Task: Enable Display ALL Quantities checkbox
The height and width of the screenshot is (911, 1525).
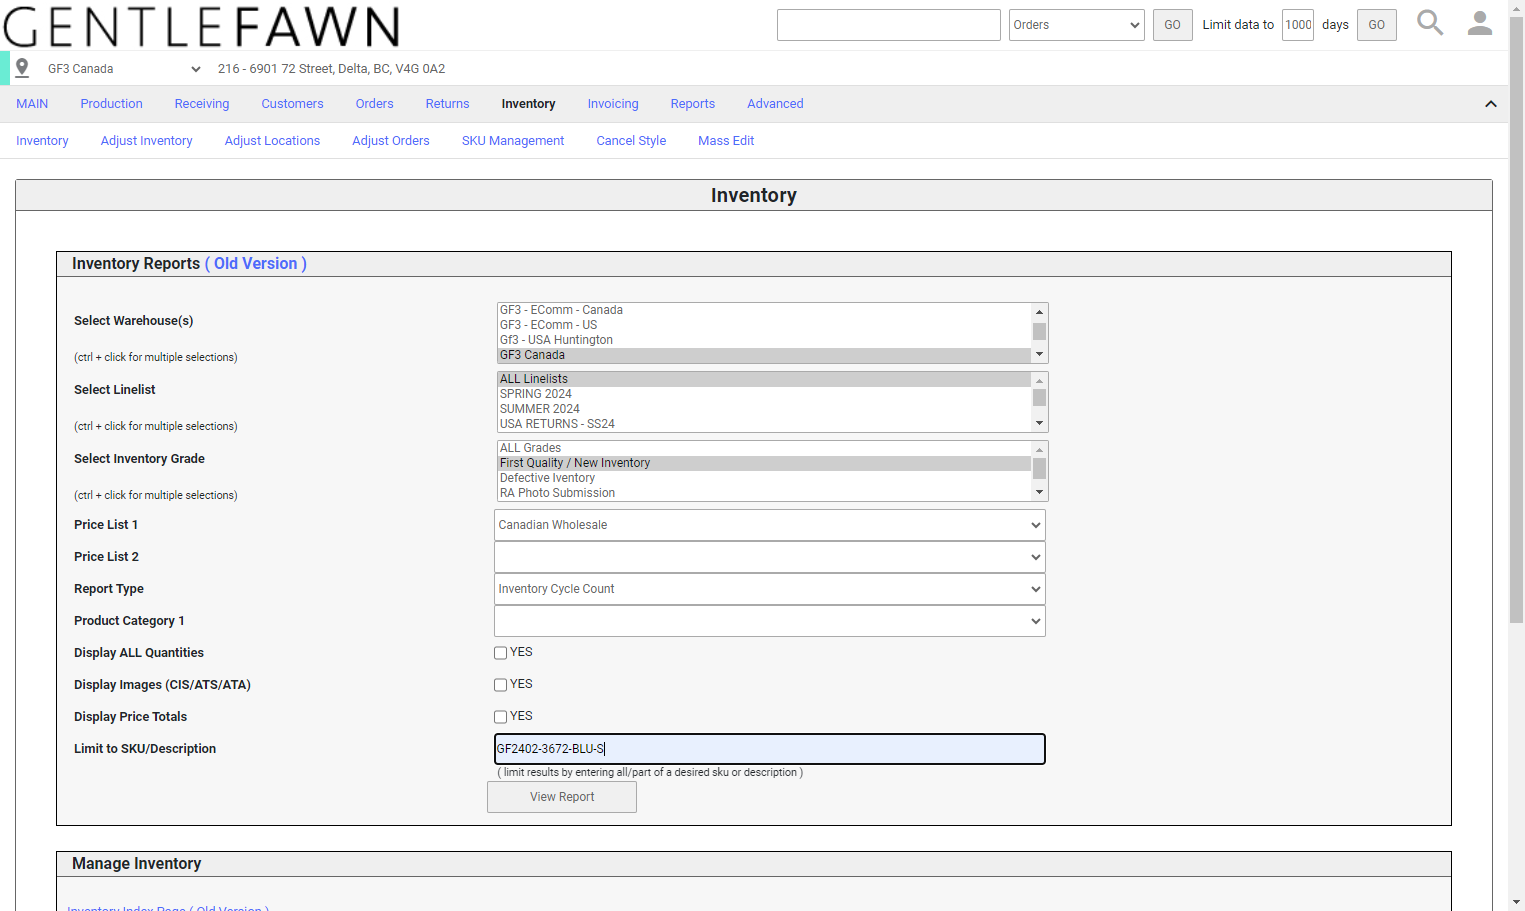Action: pos(500,653)
